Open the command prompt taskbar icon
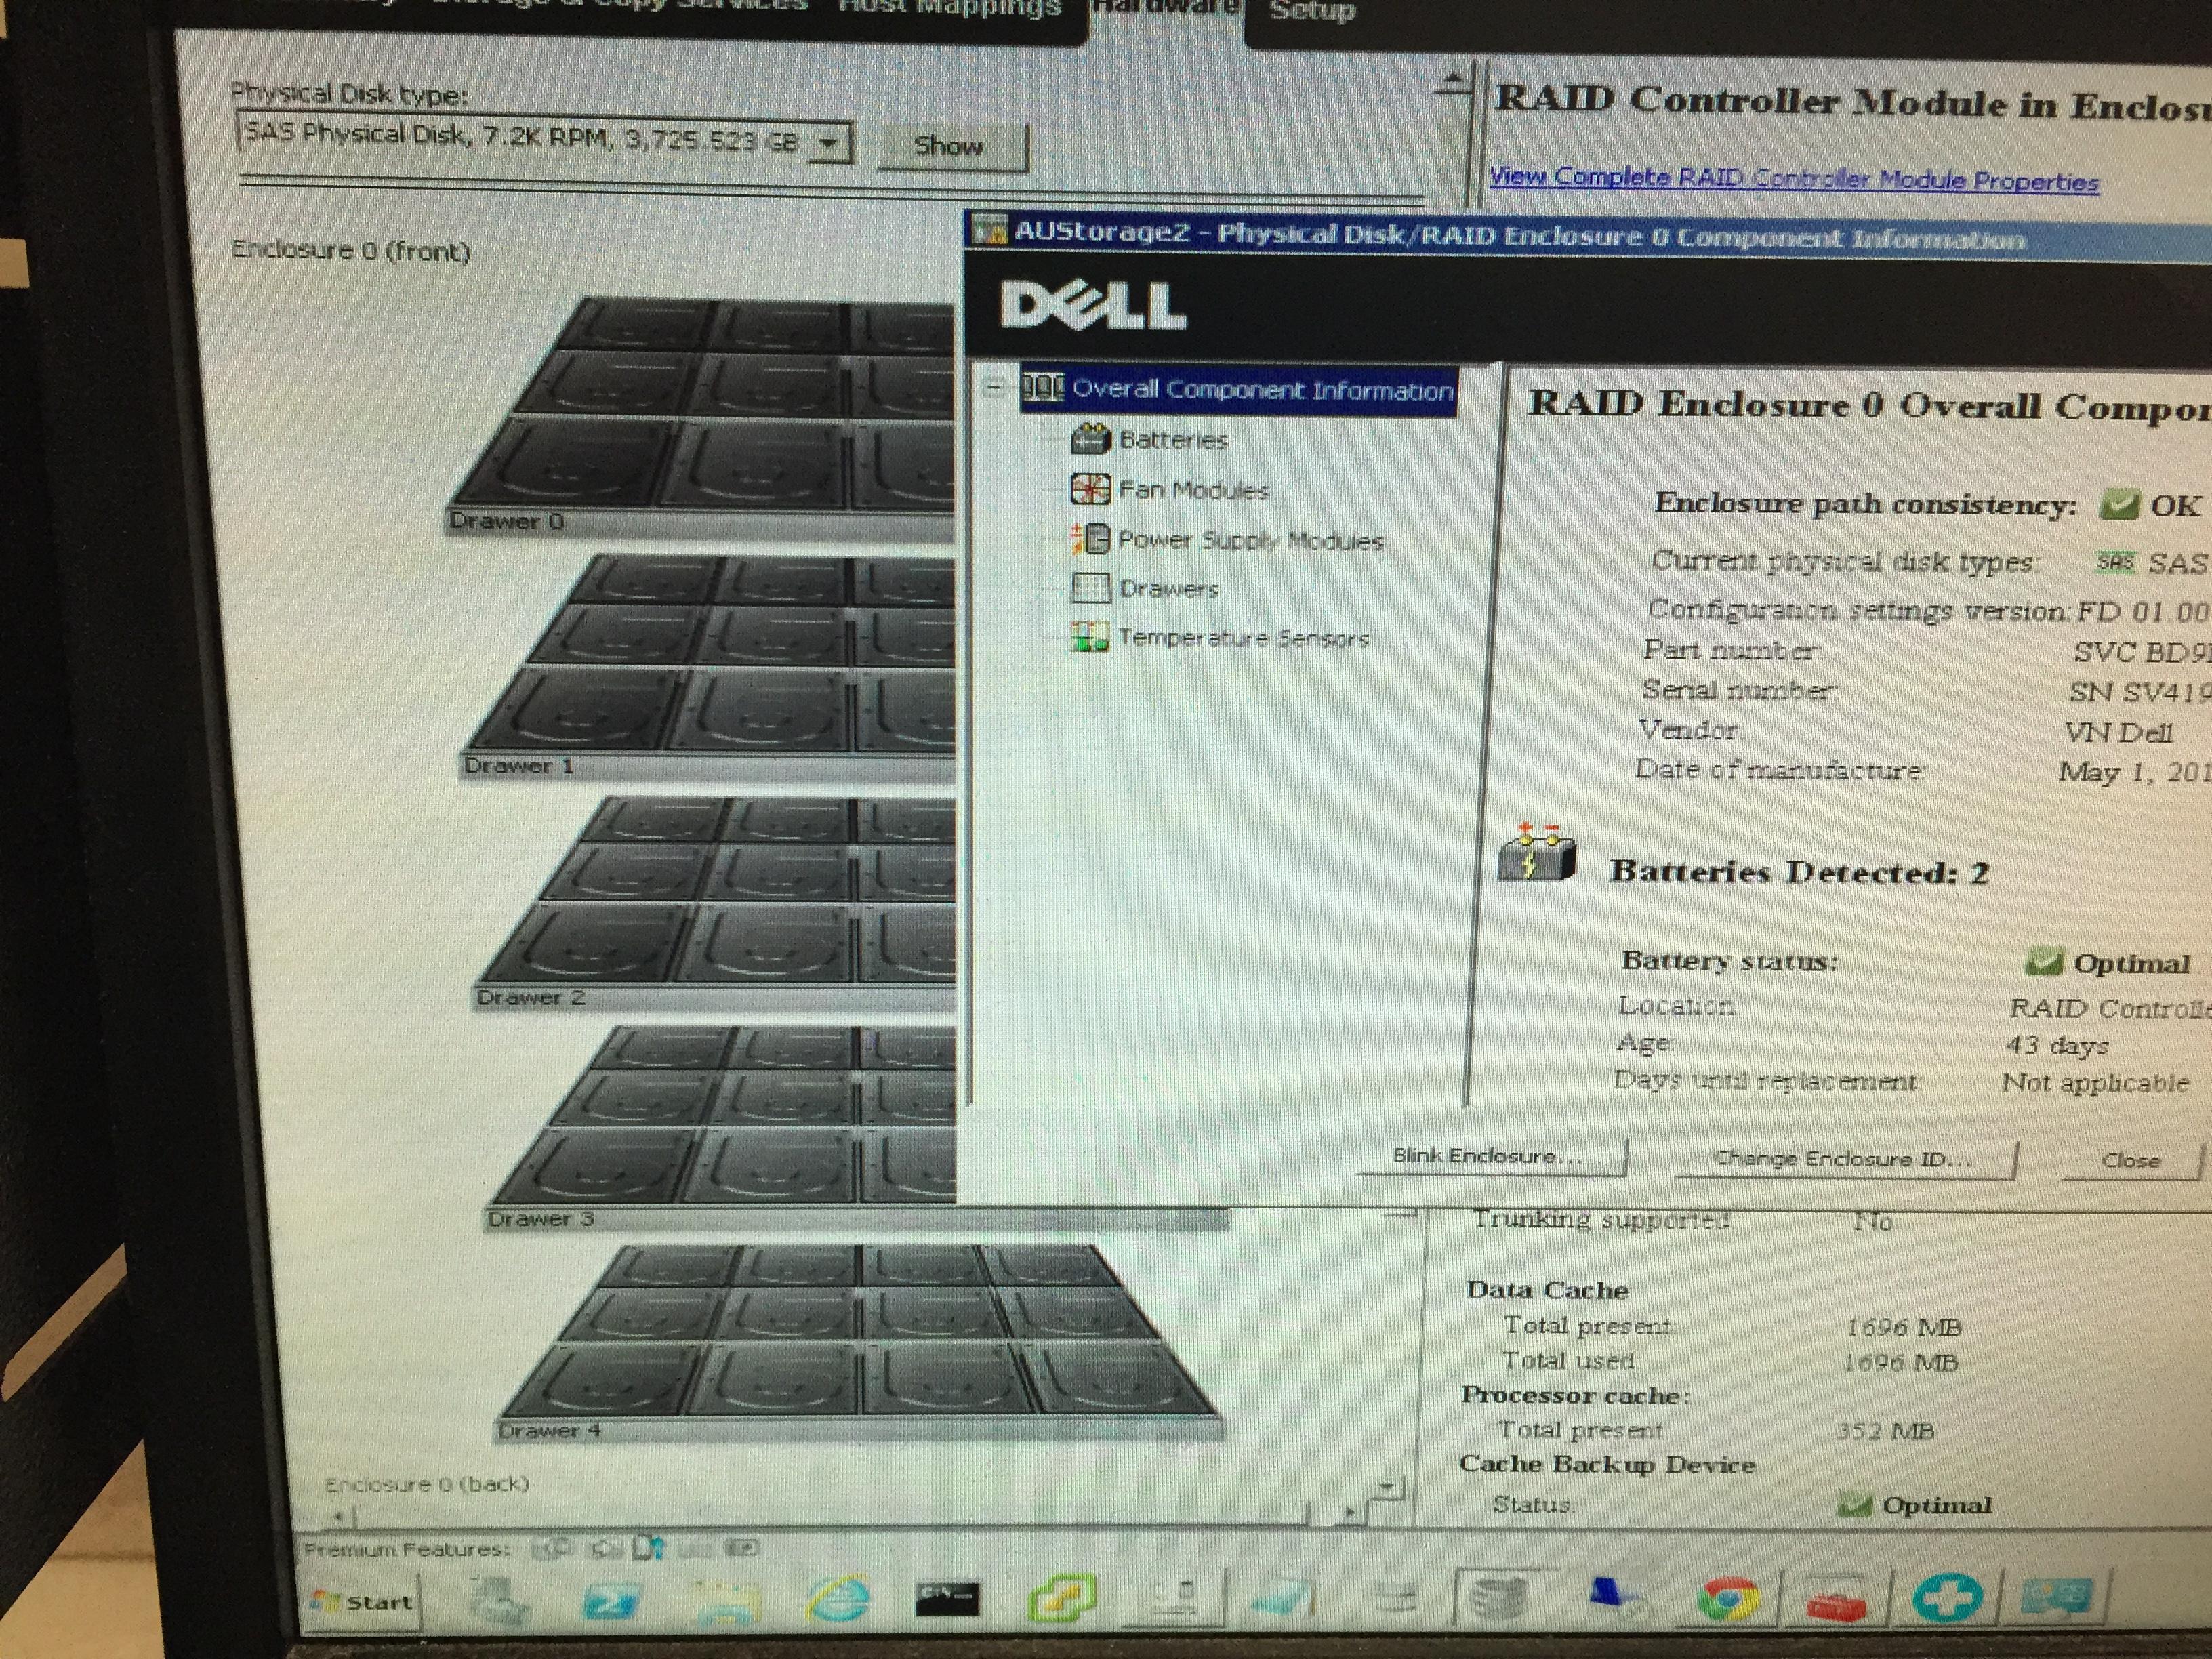This screenshot has height=1659, width=2212. click(x=947, y=1599)
